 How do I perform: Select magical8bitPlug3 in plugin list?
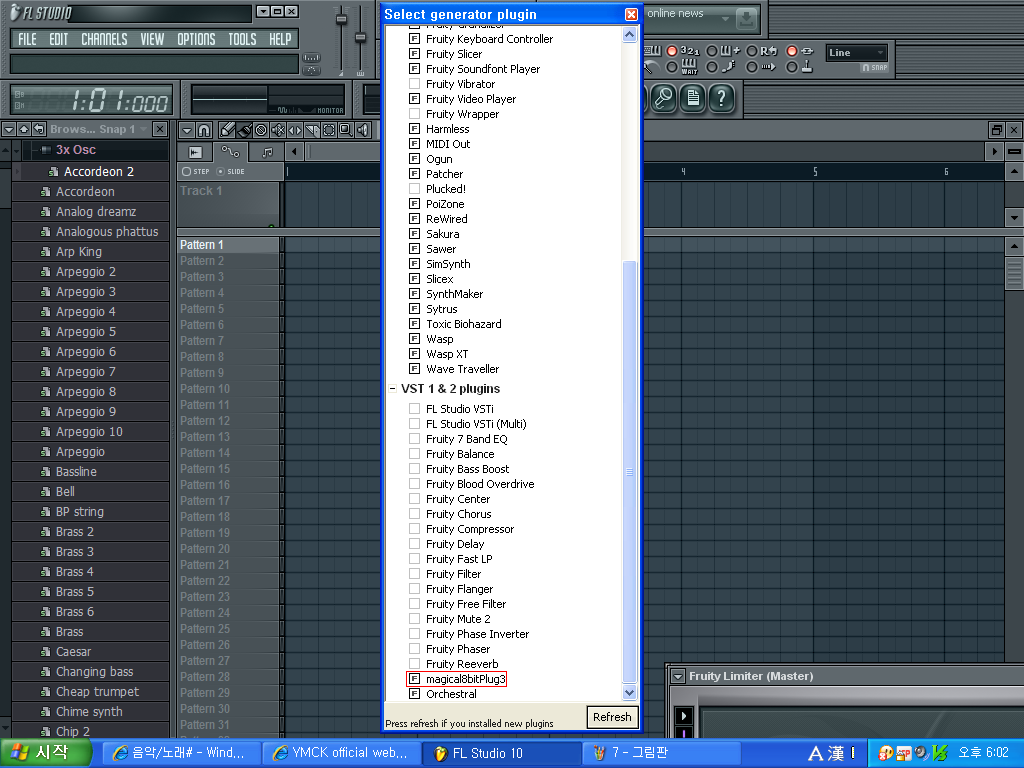coord(466,679)
